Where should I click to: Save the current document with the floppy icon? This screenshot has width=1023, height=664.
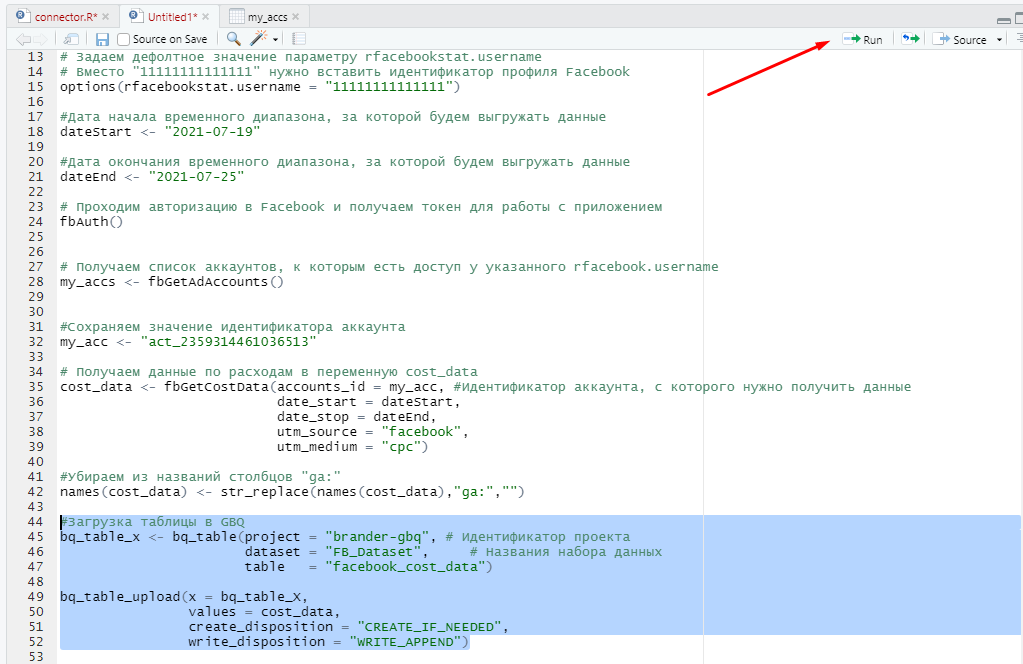102,39
